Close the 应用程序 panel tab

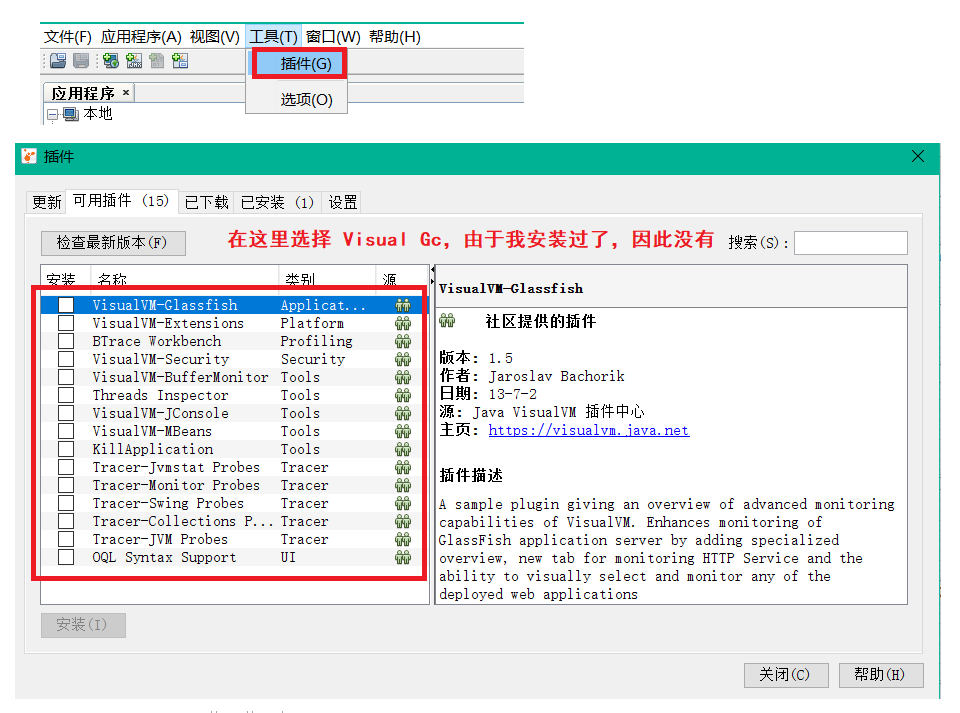126,92
